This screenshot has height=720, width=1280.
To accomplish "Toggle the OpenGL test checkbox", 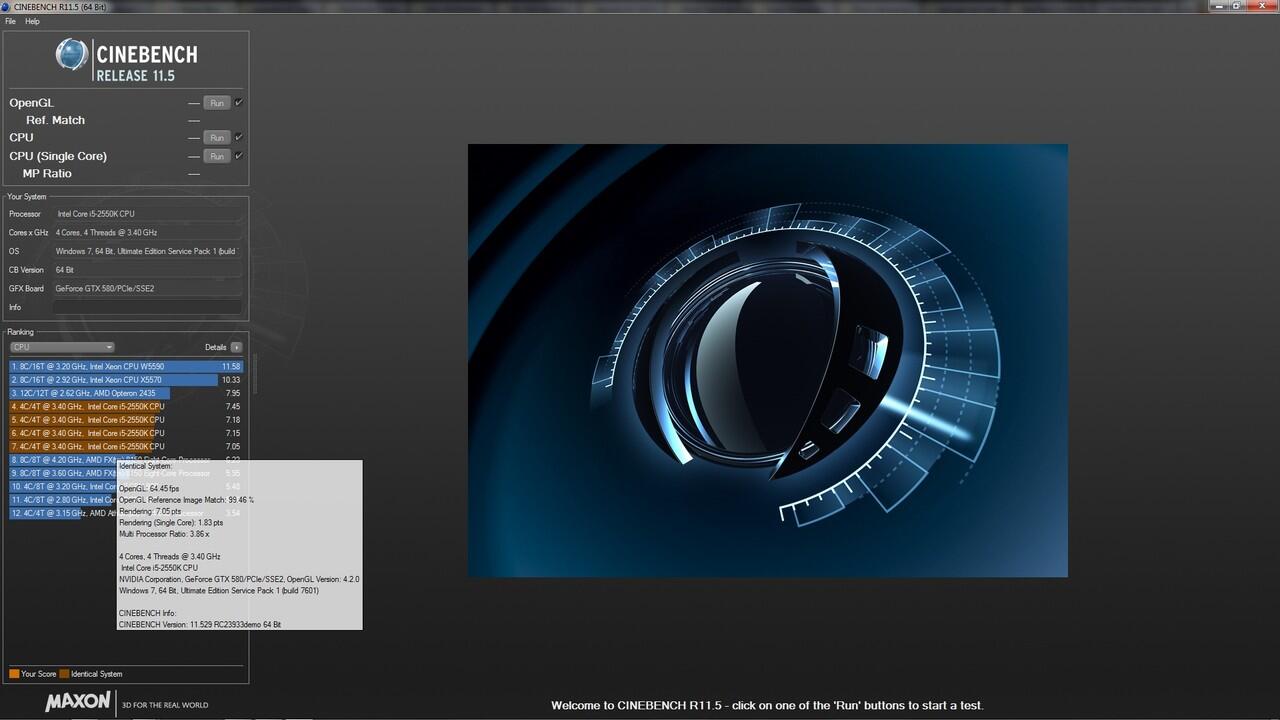I will (239, 103).
